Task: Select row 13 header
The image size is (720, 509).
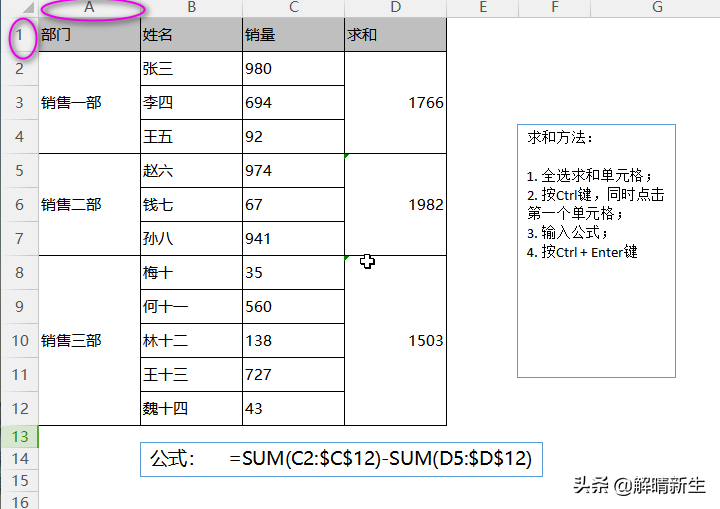Action: pyautogui.click(x=20, y=436)
